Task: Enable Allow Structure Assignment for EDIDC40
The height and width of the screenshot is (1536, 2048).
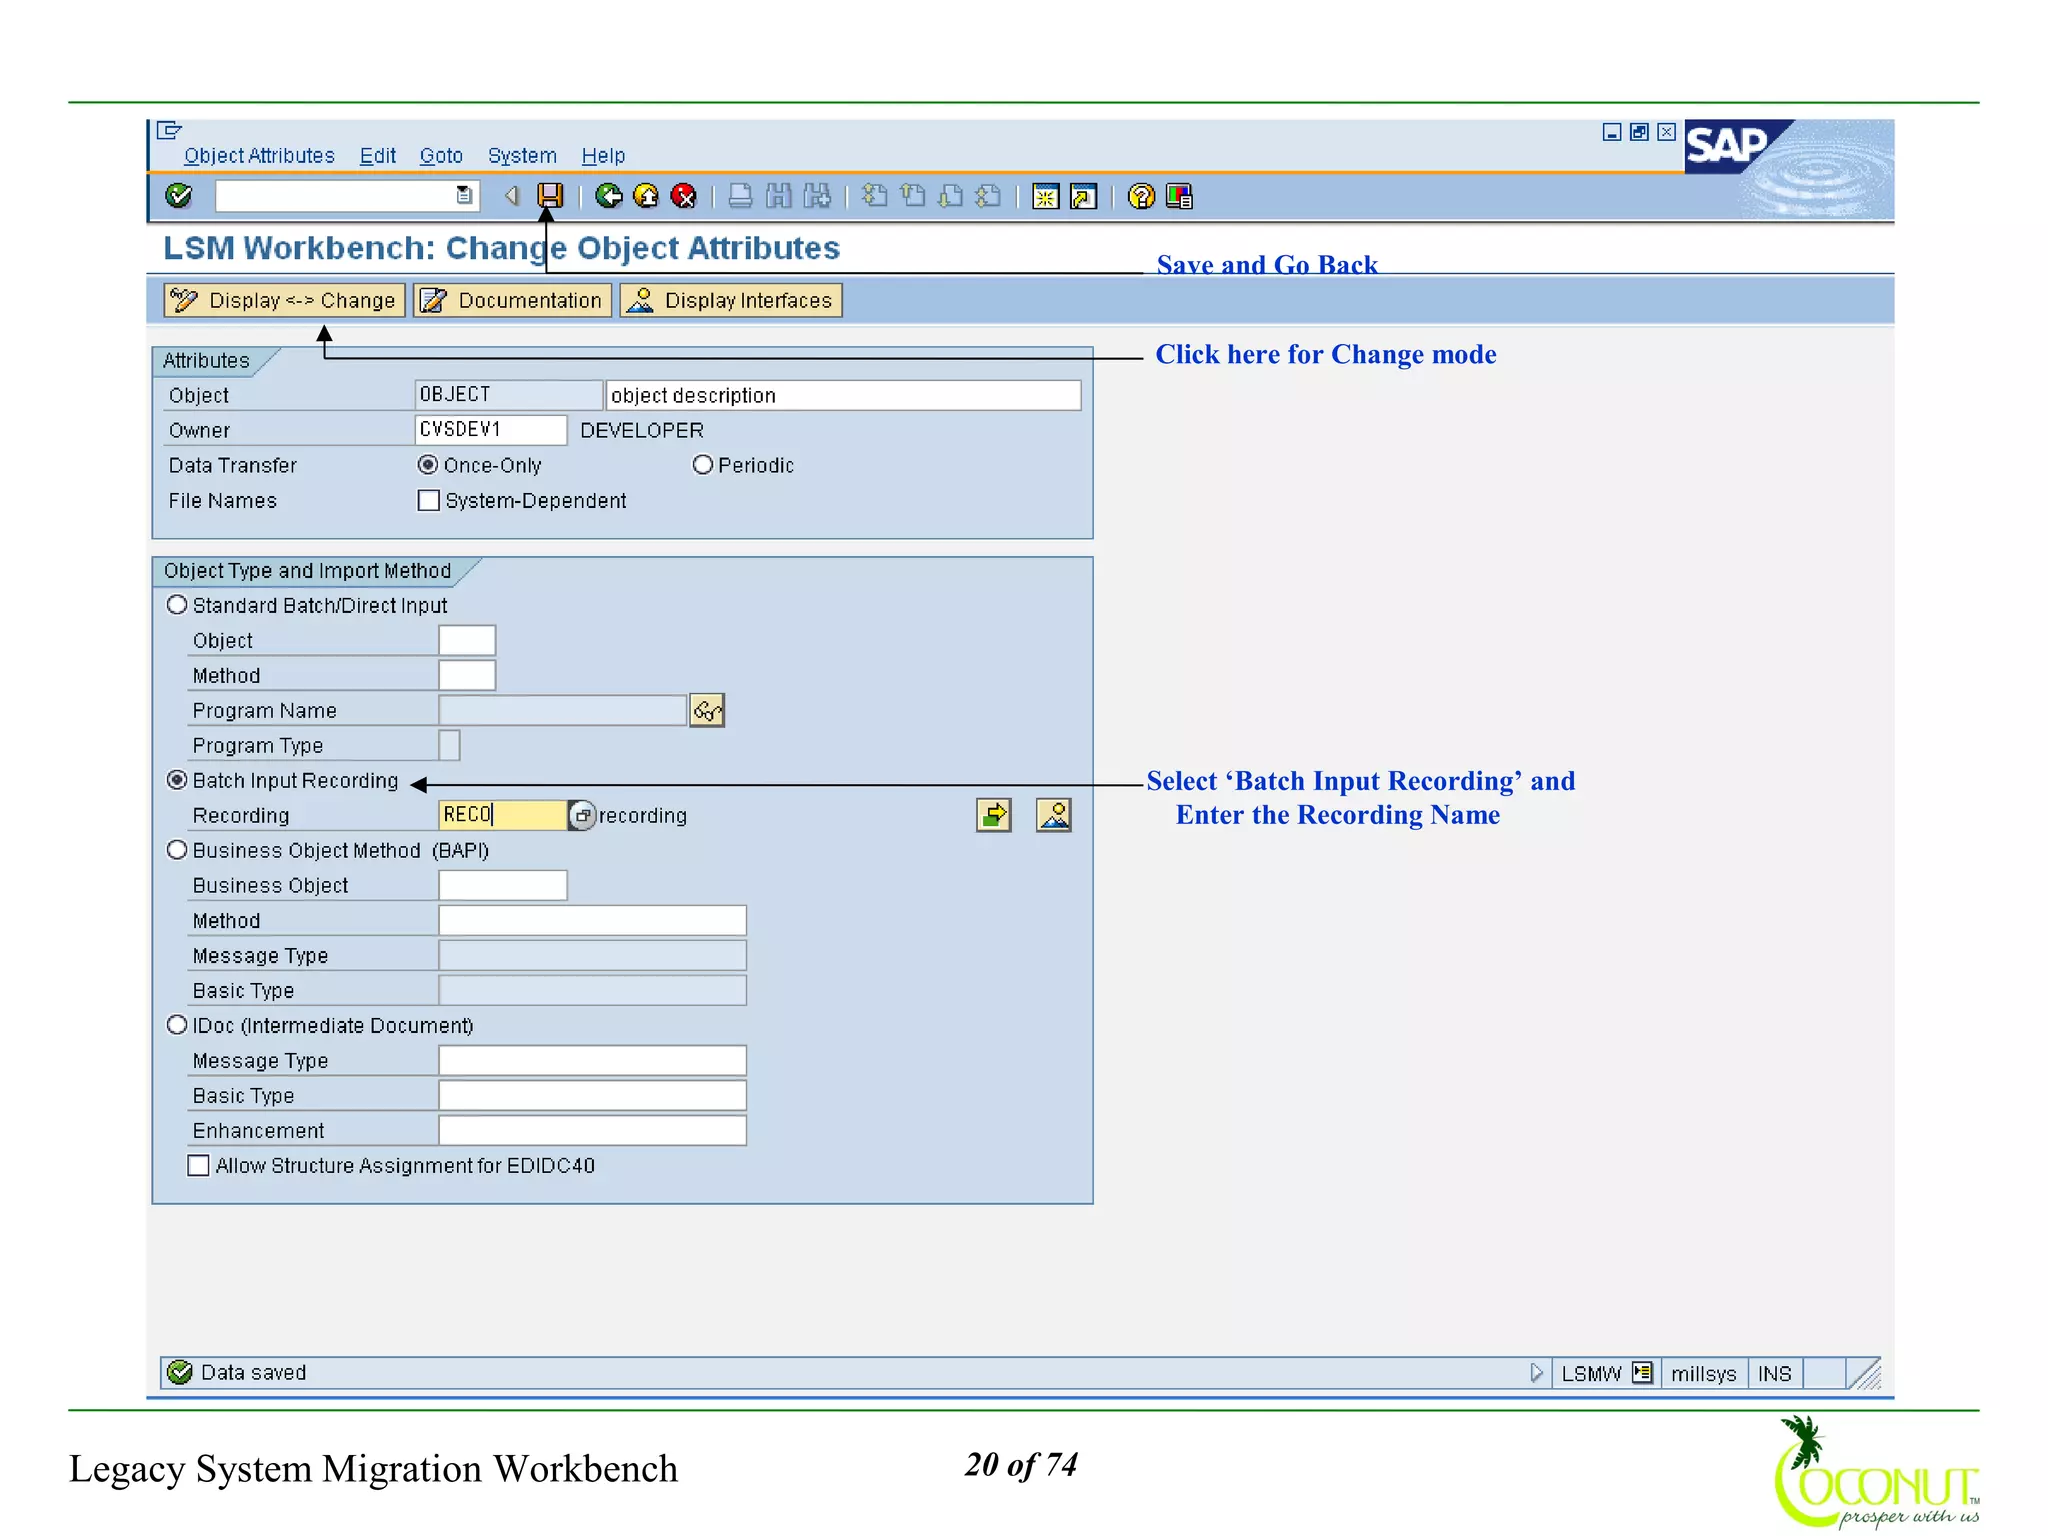Action: coord(199,1165)
